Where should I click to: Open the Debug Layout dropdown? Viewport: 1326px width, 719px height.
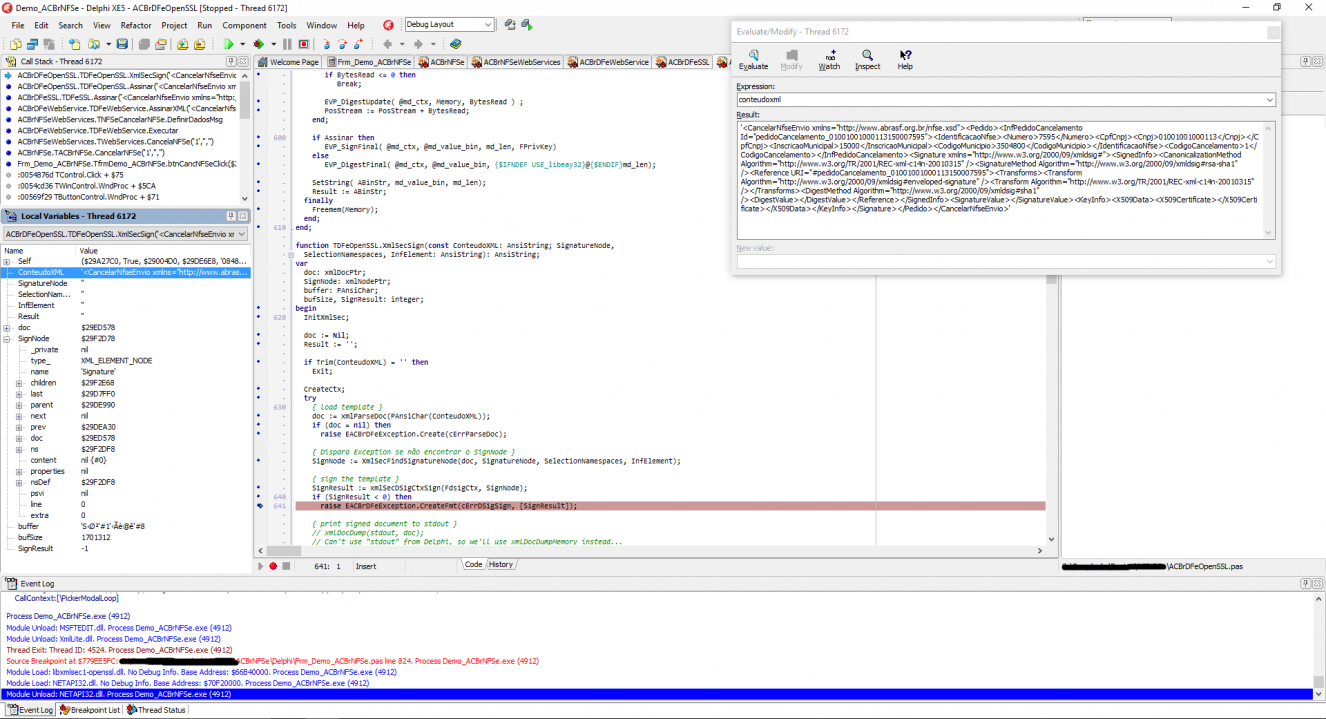click(488, 24)
